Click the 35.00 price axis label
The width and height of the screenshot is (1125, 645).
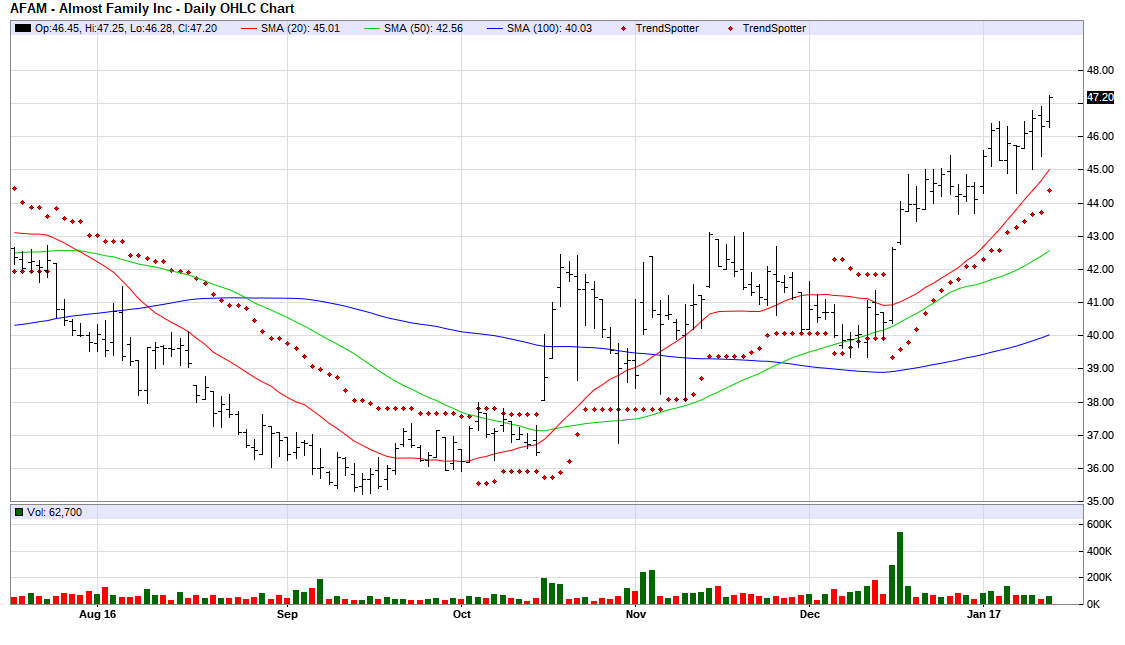click(x=1100, y=501)
